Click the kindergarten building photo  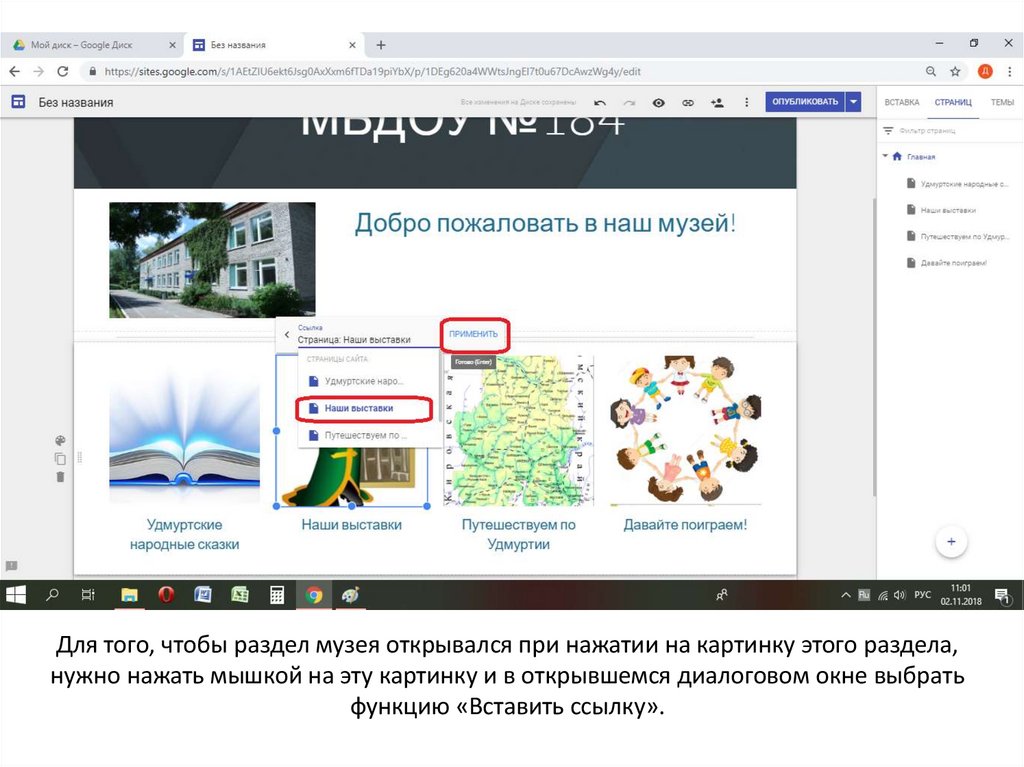point(212,260)
